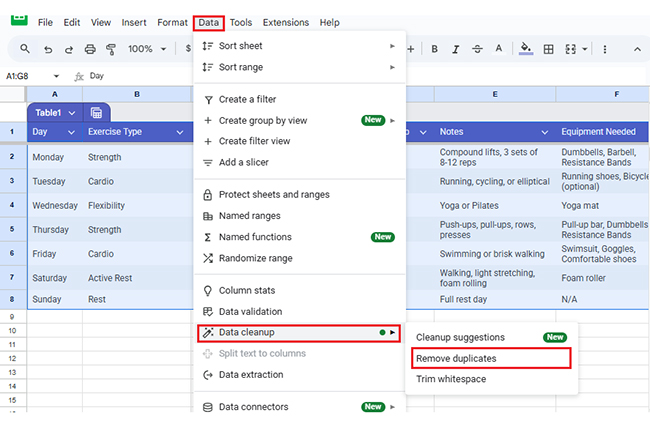Image resolution: width=650 pixels, height=432 pixels.
Task: Choose Remove duplicates from submenu
Action: pos(456,358)
